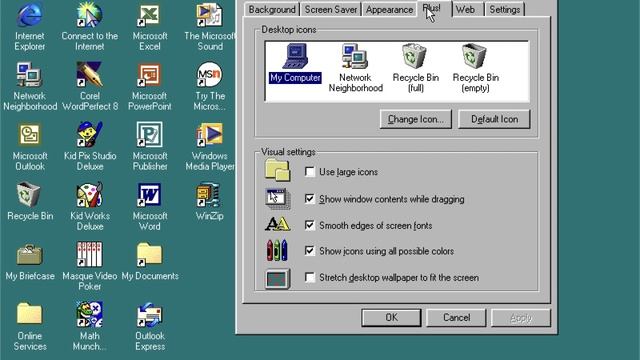Switch to the Settings tab
The image size is (640, 360).
coord(504,9)
